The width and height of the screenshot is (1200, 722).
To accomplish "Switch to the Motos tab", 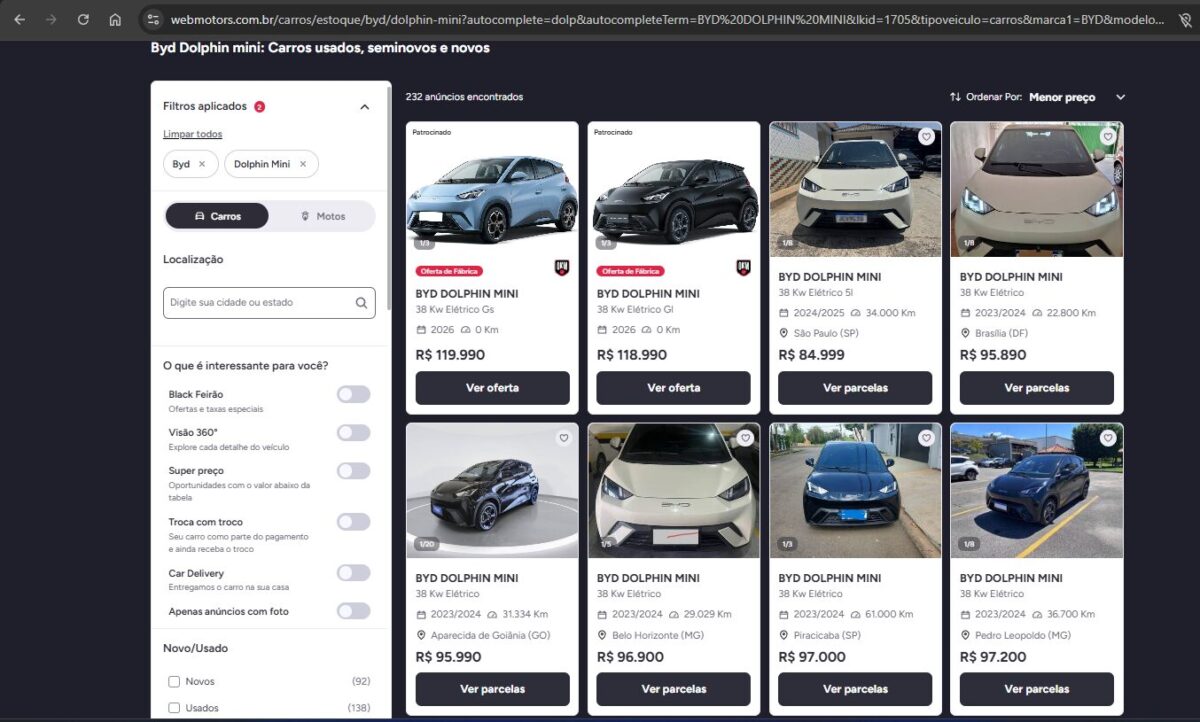I will (322, 216).
